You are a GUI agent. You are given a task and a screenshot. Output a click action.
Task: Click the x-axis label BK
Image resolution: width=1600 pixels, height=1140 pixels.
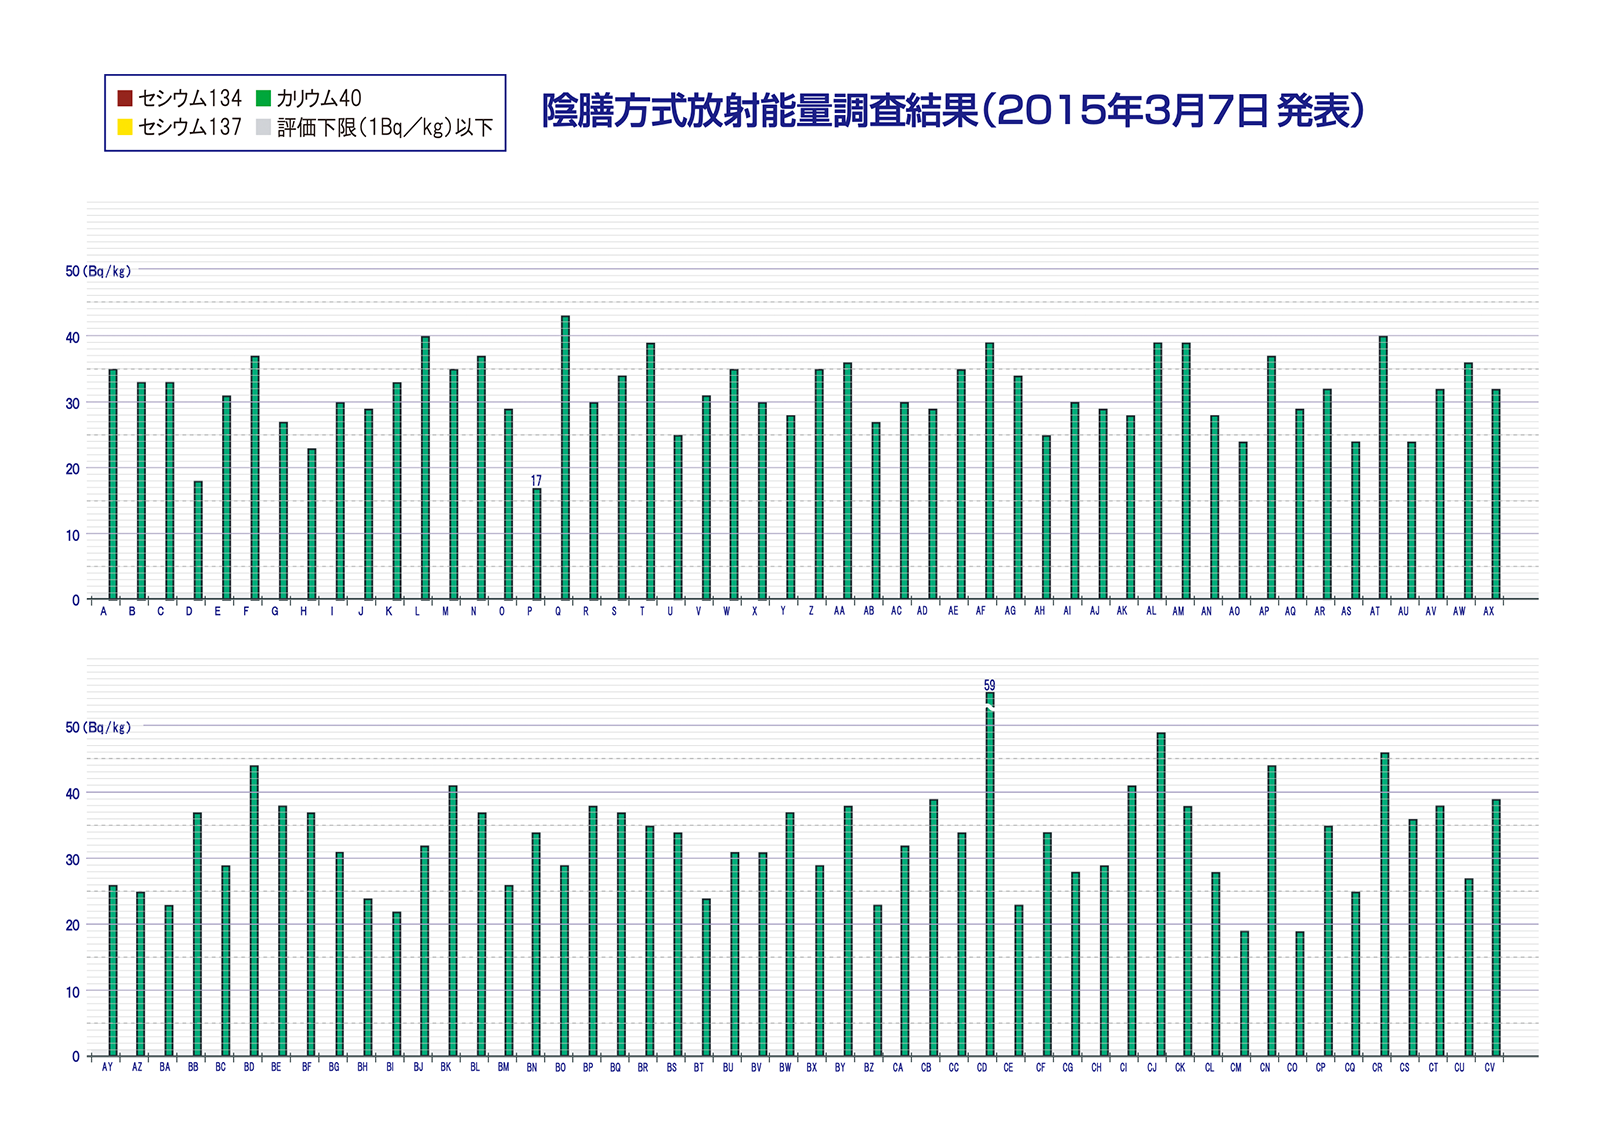[446, 1067]
